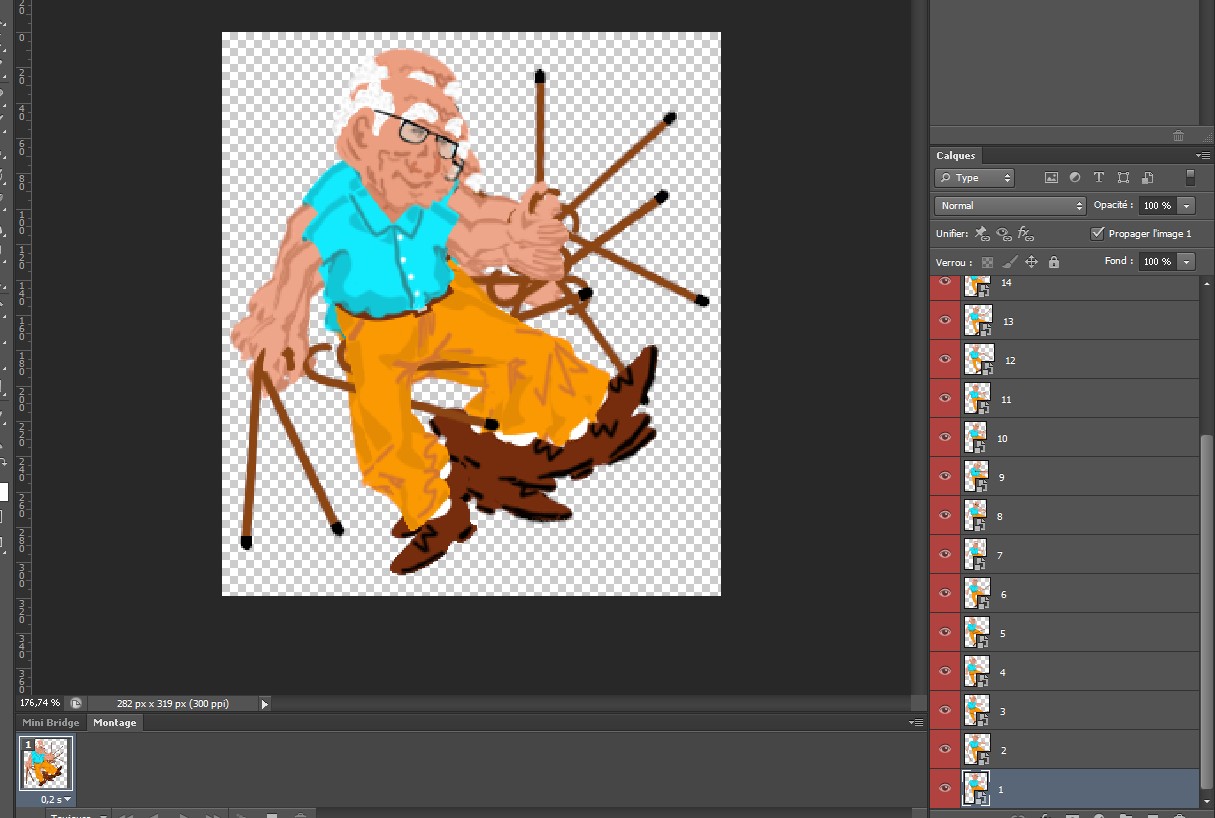
Task: Hide layer 13 with eye icon
Action: [945, 320]
